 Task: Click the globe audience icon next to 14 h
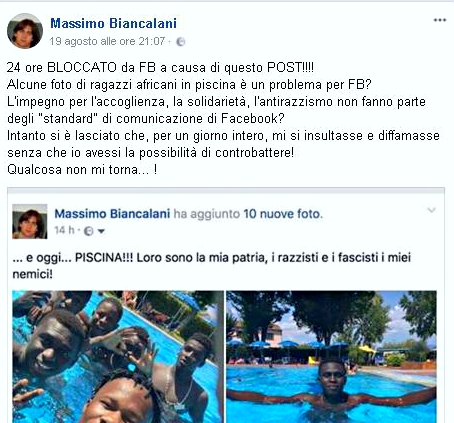tap(88, 231)
